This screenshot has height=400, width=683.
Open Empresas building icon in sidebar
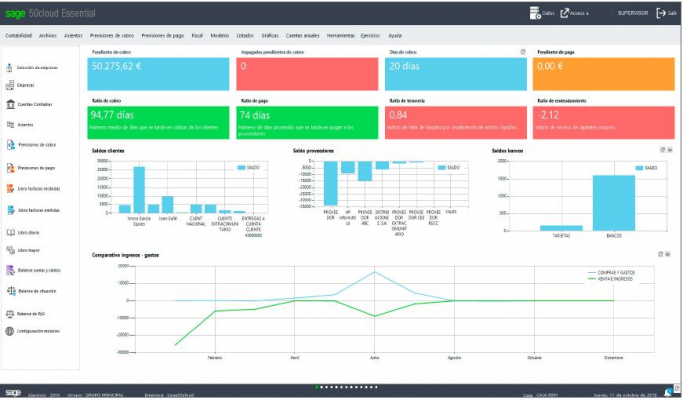point(10,85)
